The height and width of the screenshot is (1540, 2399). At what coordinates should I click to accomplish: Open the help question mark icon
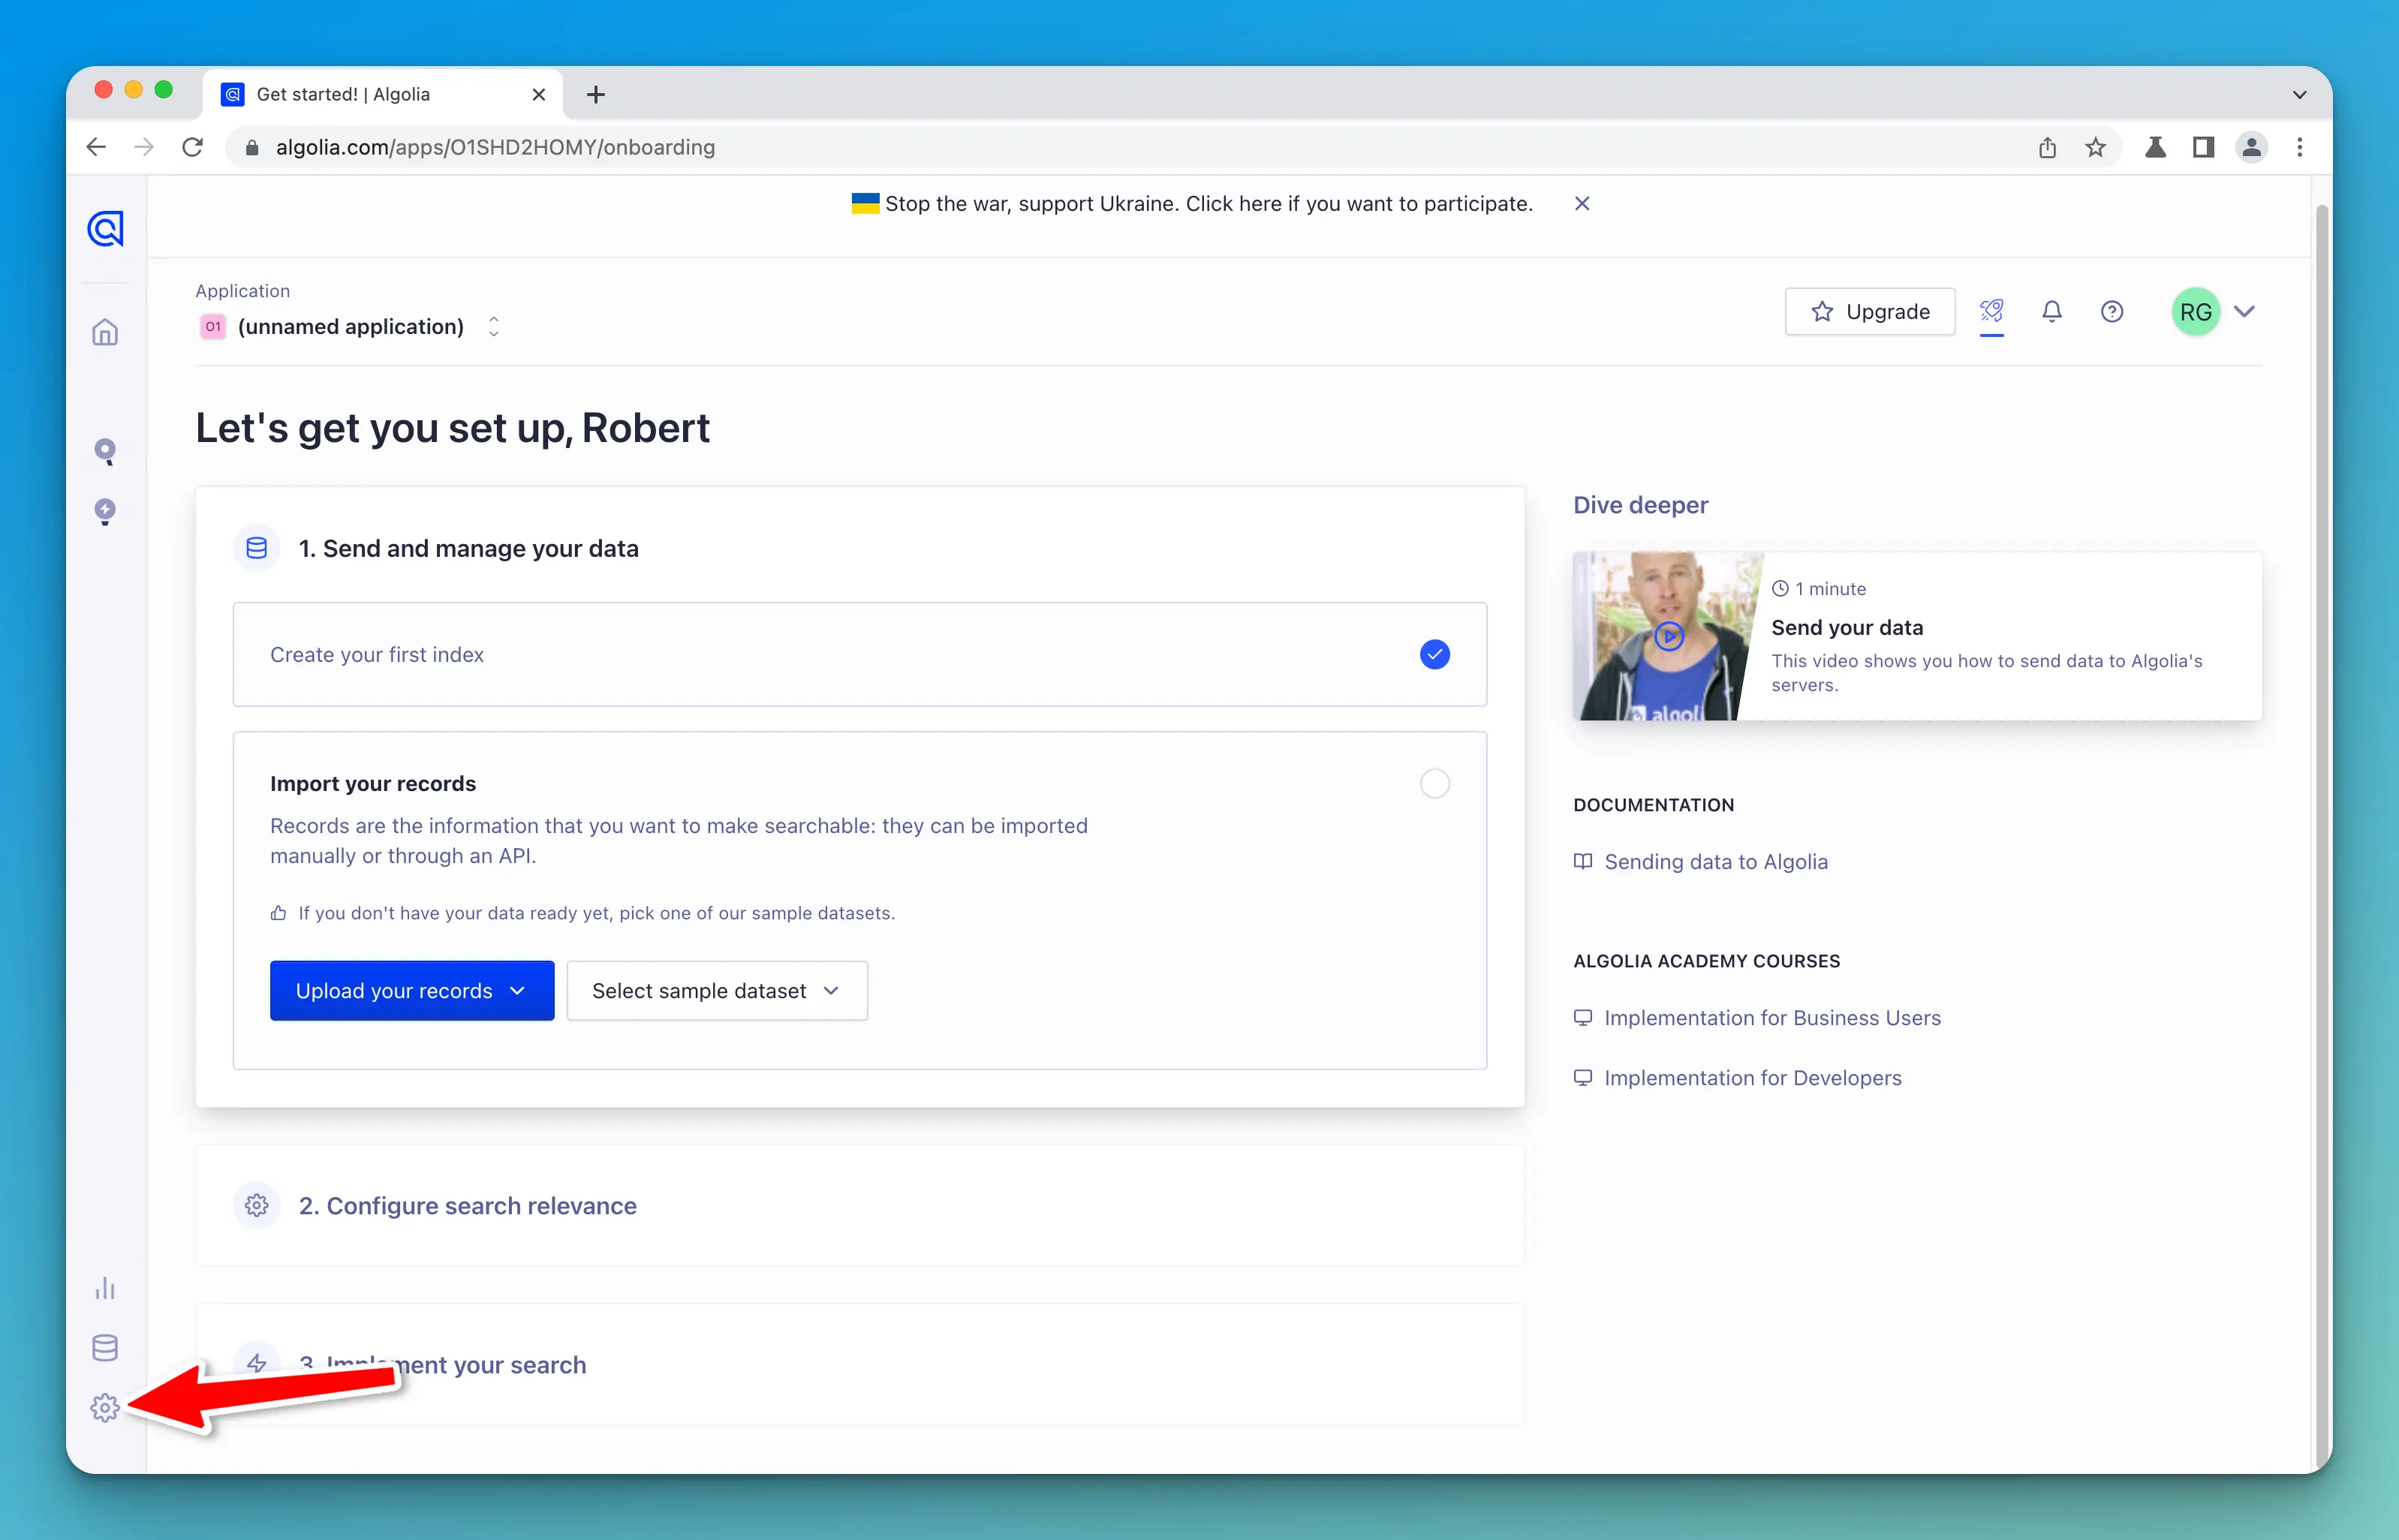(x=2111, y=312)
